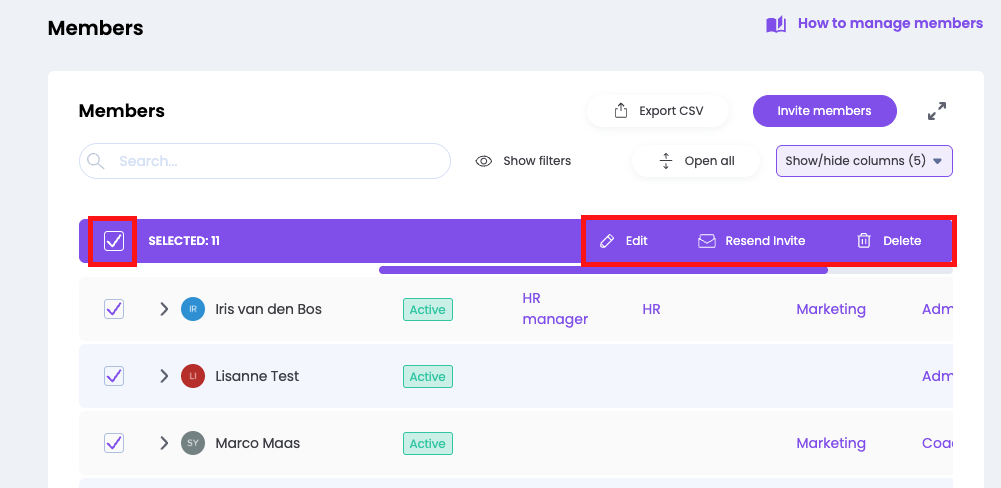Viewport: 1001px width, 488px height.
Task: Open Show/hide columns dropdown
Action: click(864, 161)
